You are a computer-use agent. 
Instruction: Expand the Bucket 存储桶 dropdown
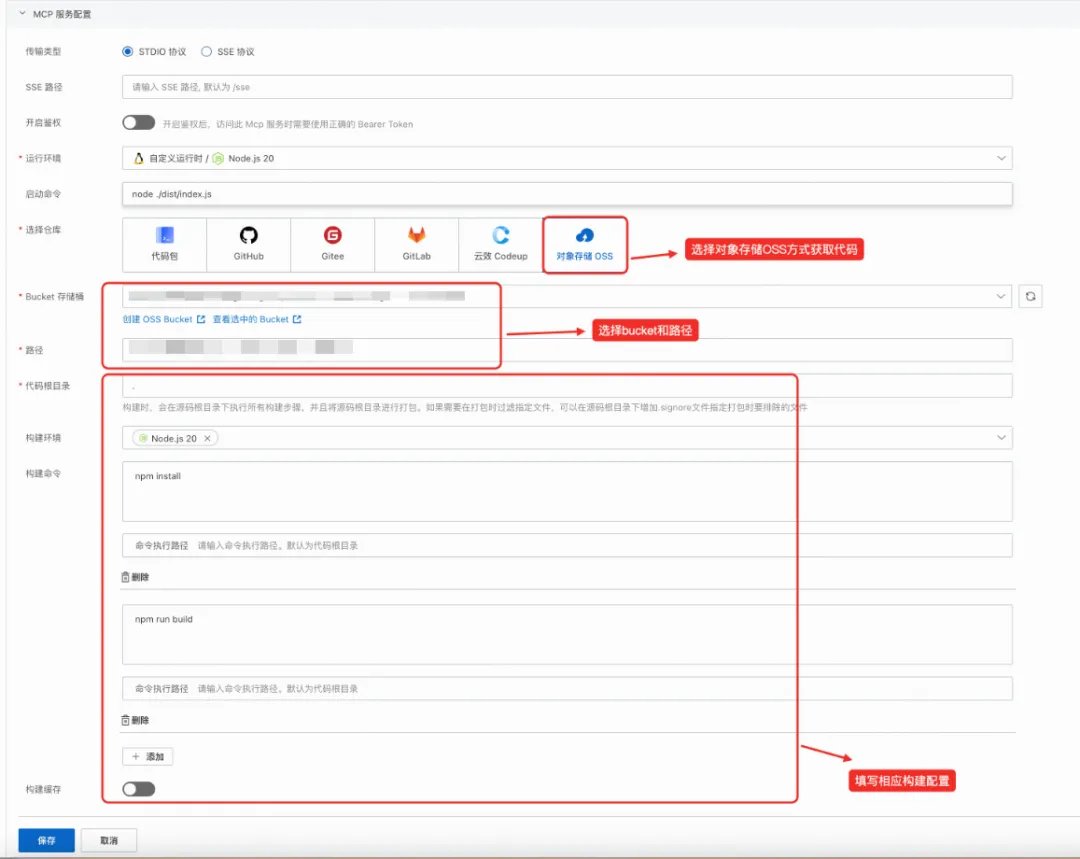[x=1001, y=297]
